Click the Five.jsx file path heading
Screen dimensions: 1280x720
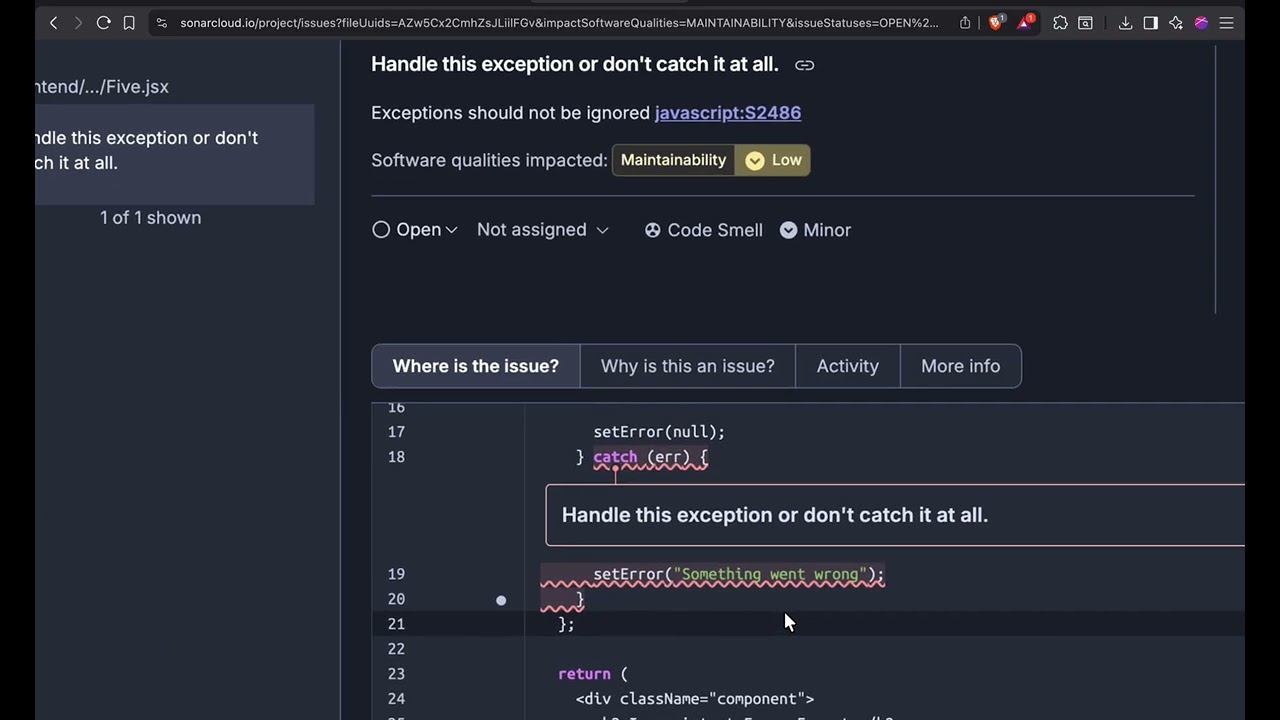tap(102, 87)
